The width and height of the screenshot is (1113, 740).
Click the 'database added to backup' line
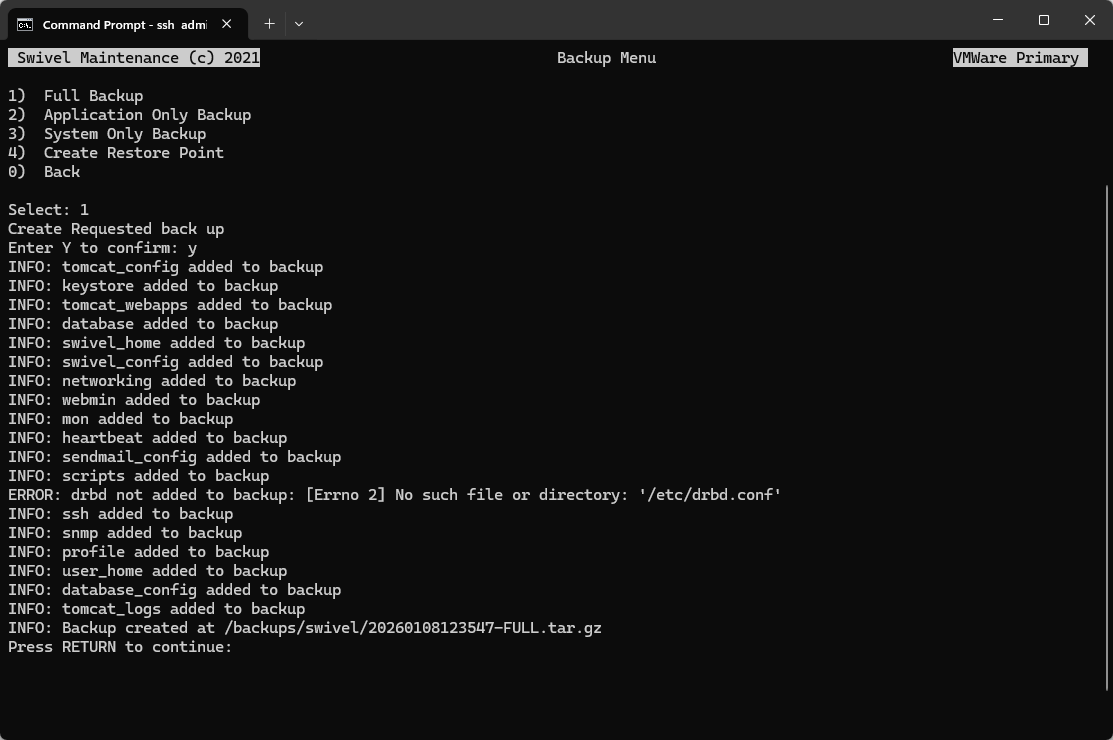(x=142, y=323)
